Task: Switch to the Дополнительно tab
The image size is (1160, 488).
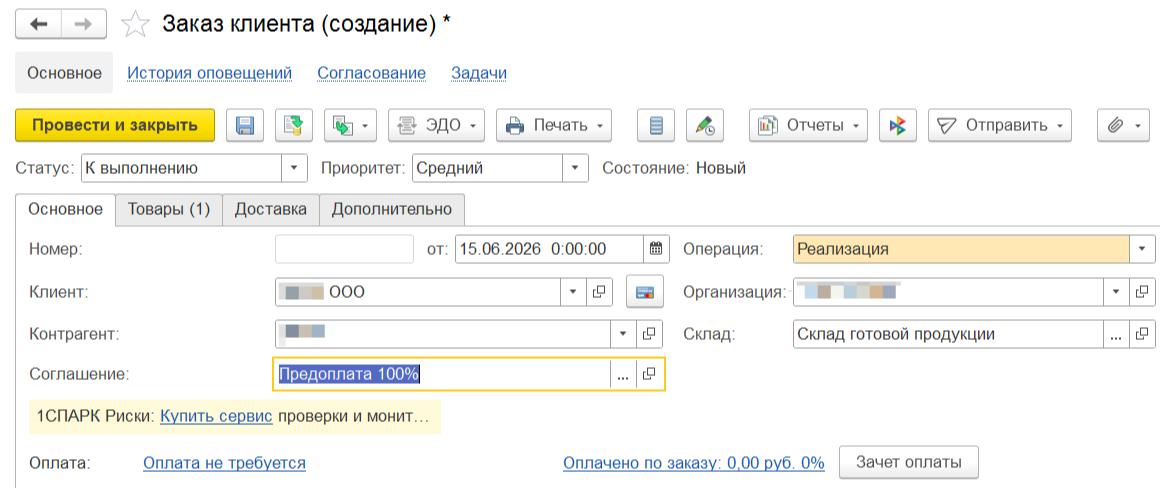Action: click(391, 209)
